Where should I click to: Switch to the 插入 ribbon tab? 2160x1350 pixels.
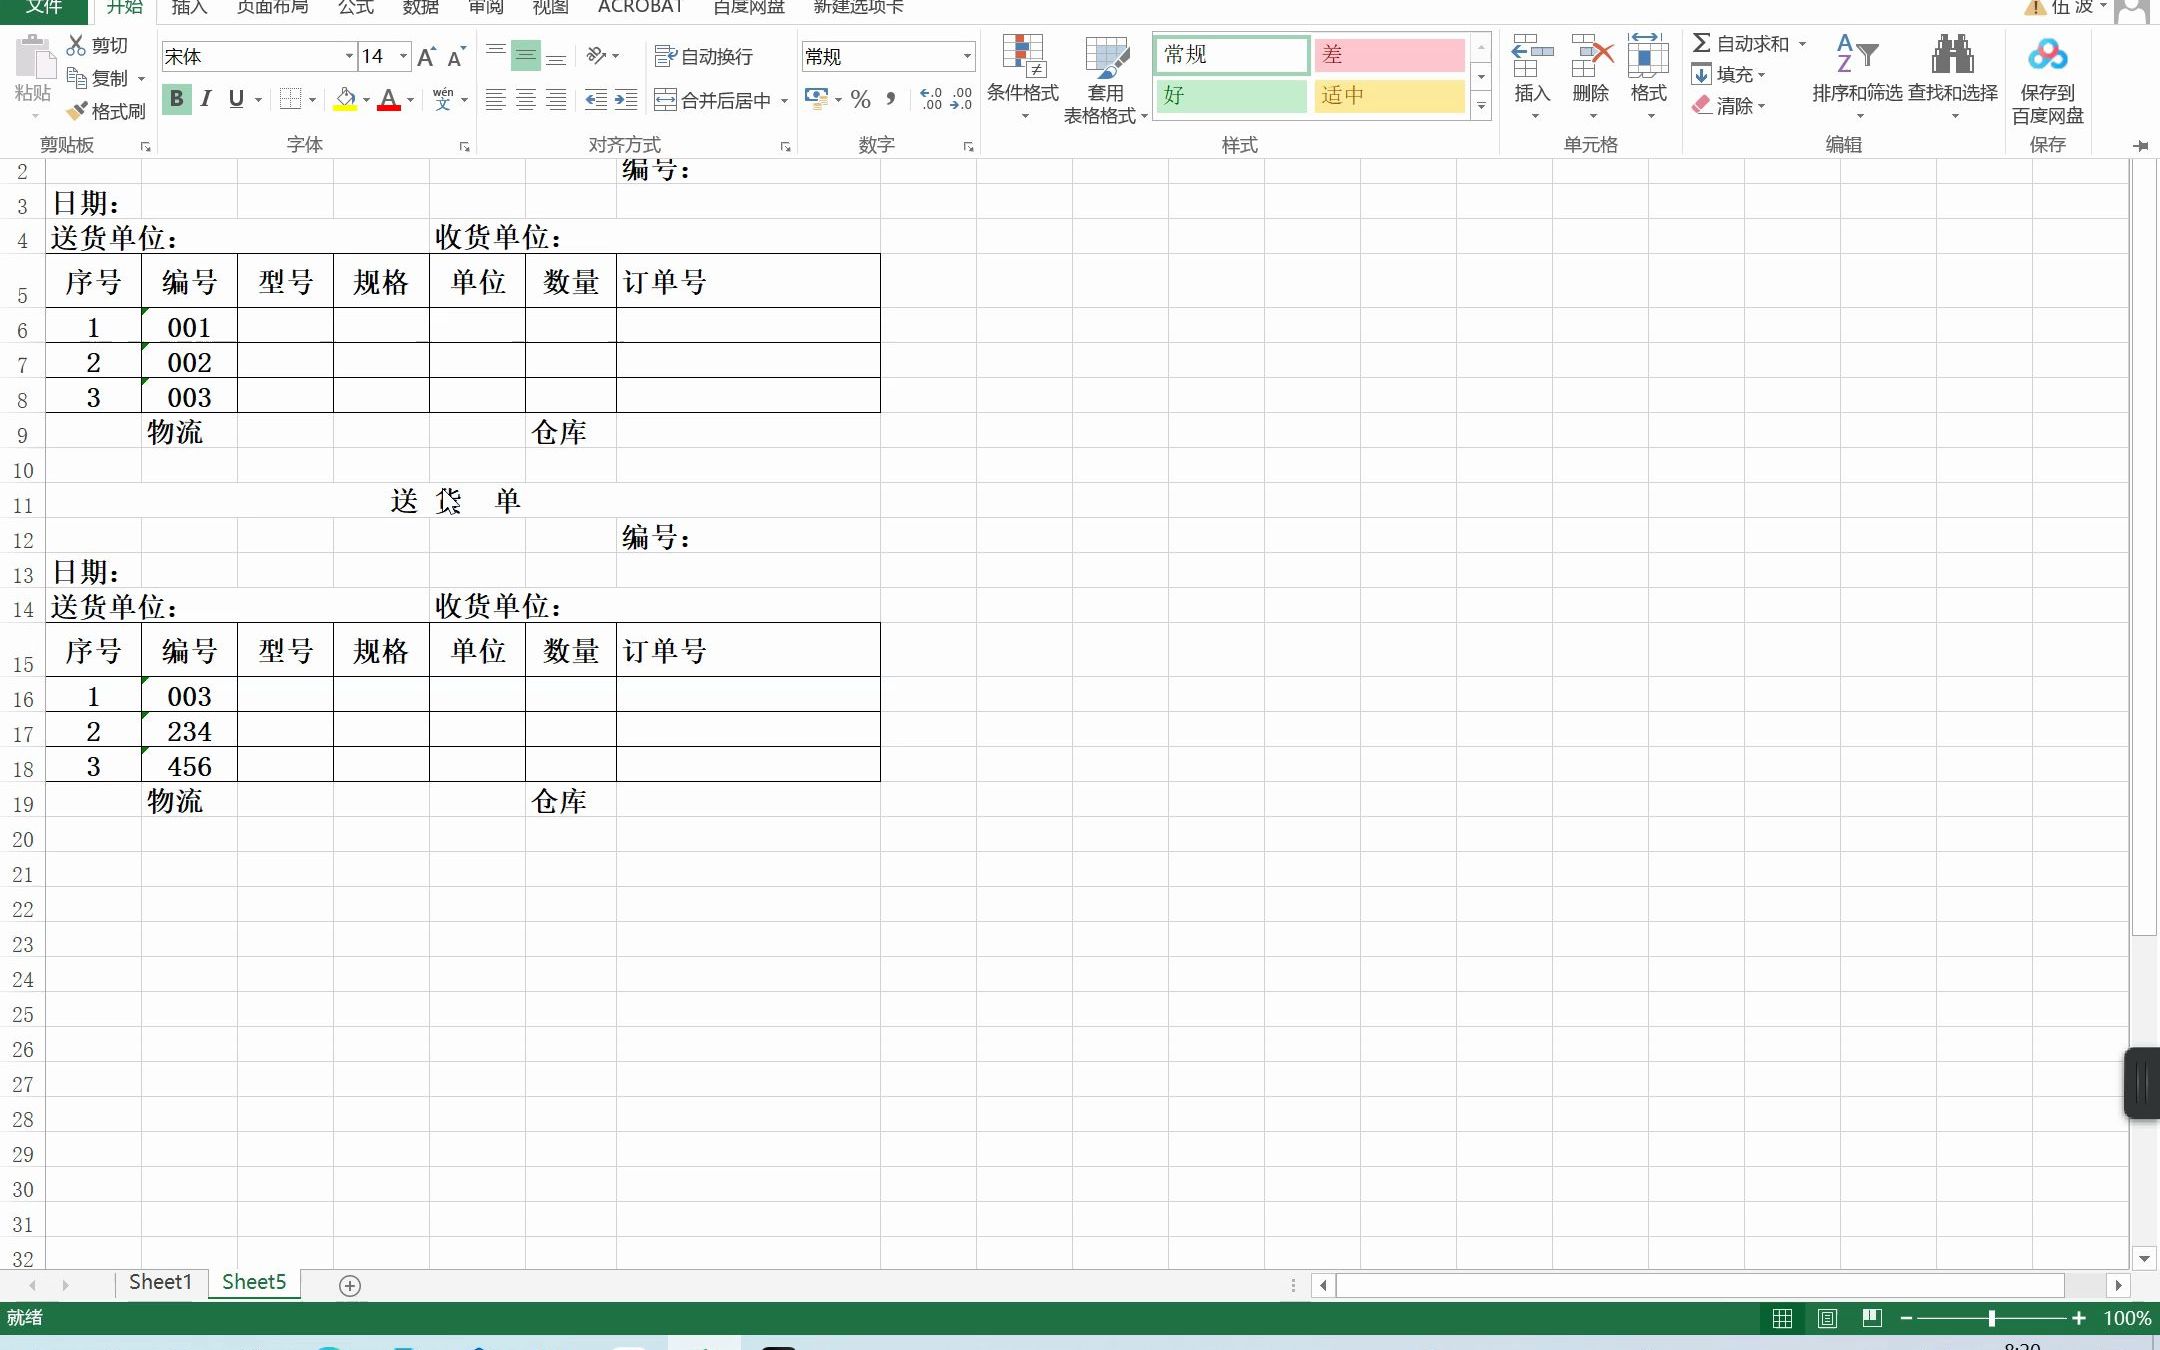(x=189, y=8)
